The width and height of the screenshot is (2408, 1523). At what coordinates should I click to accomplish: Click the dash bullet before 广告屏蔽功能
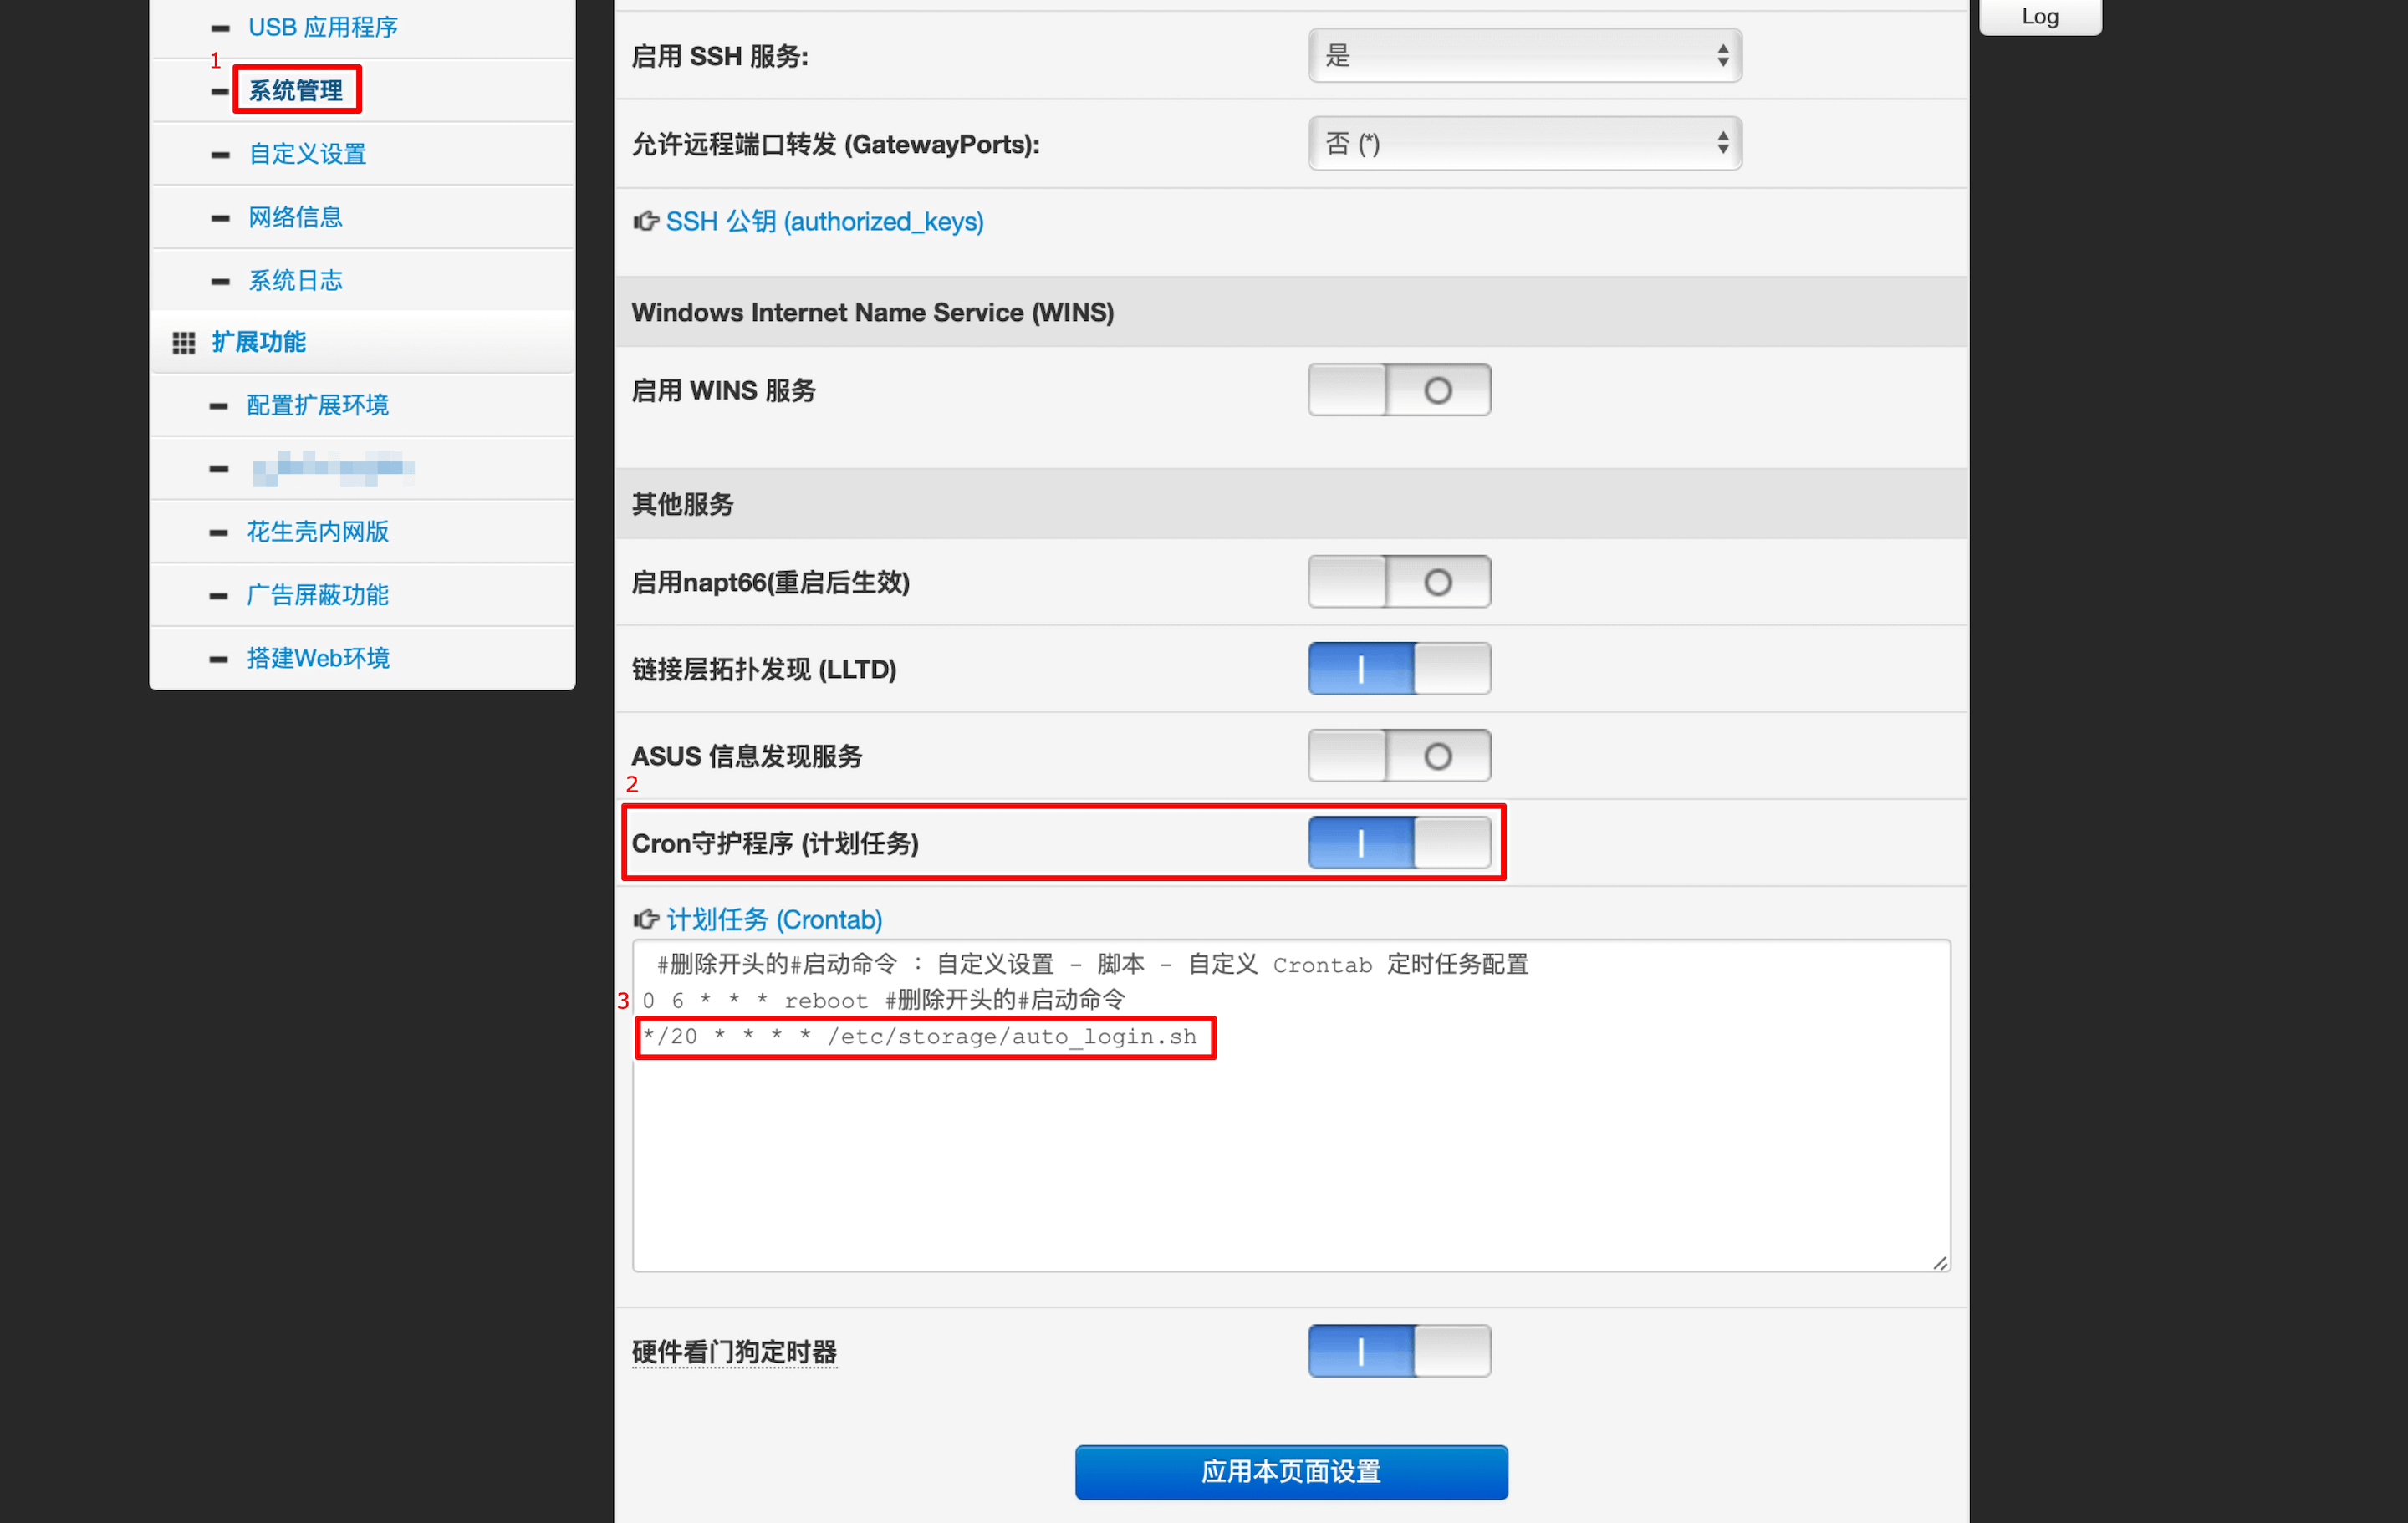[x=218, y=596]
